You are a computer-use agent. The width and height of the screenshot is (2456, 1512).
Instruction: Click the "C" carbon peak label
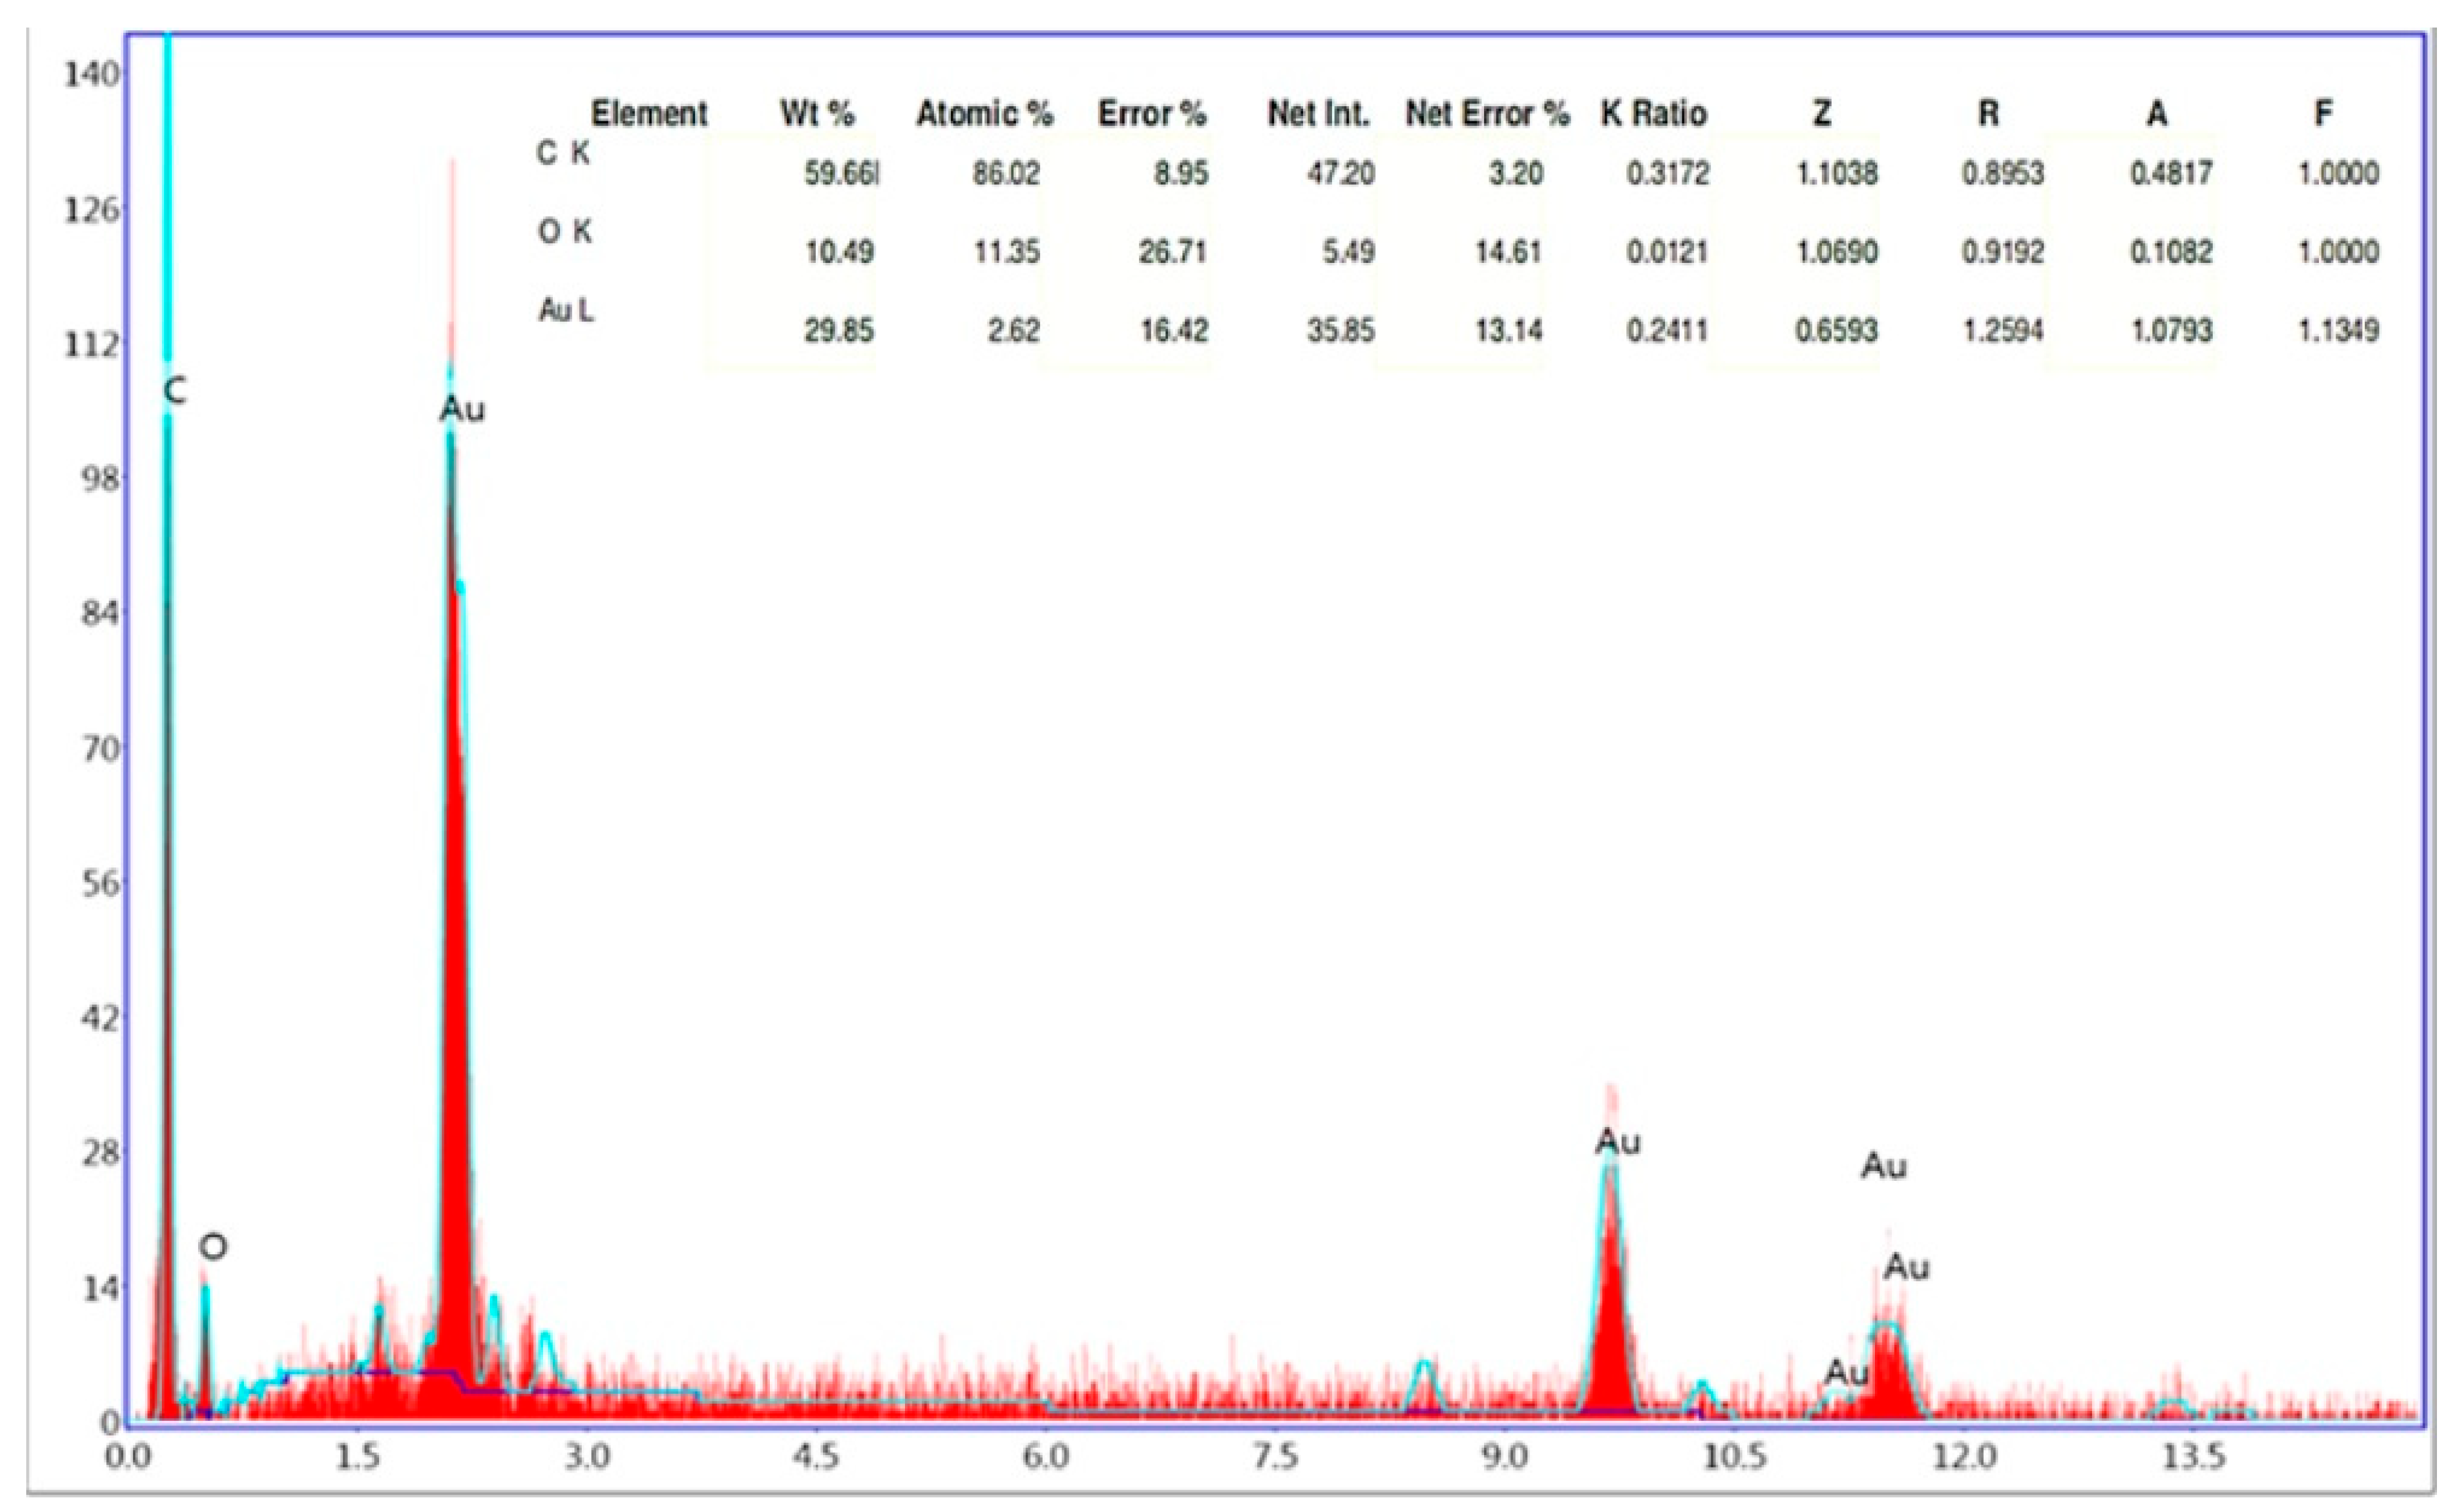(x=175, y=391)
